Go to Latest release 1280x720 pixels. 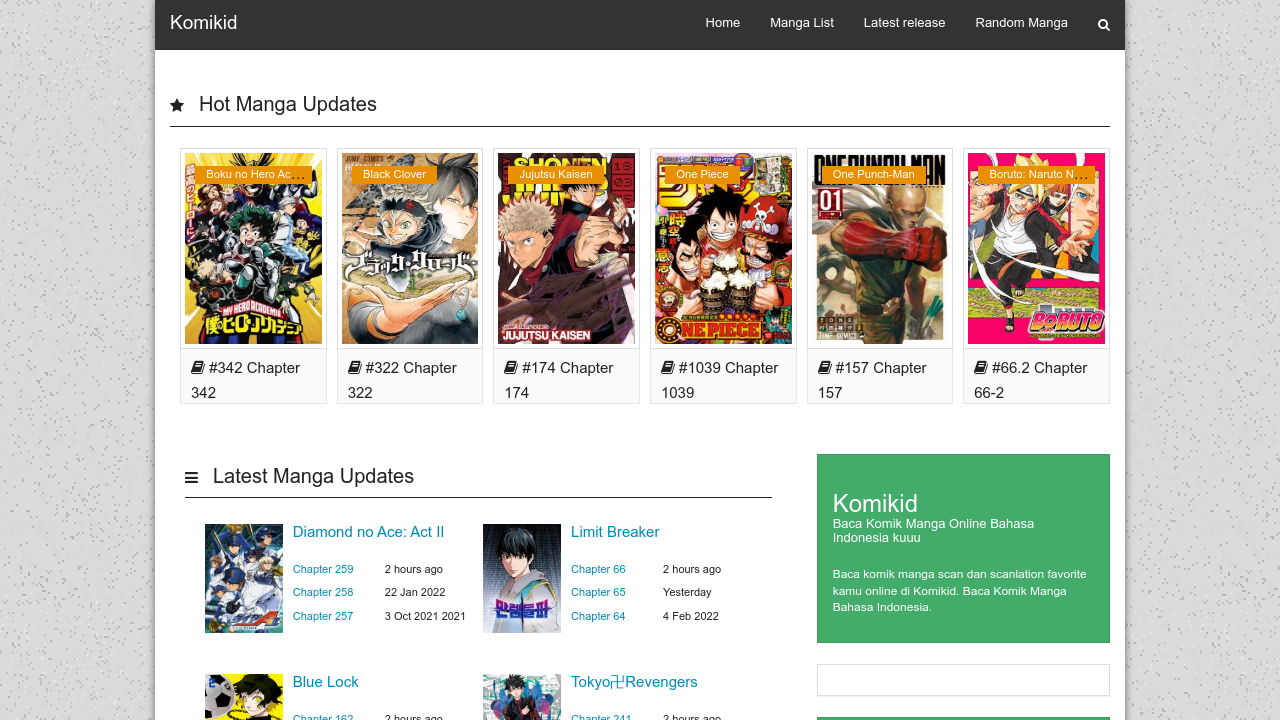point(905,23)
